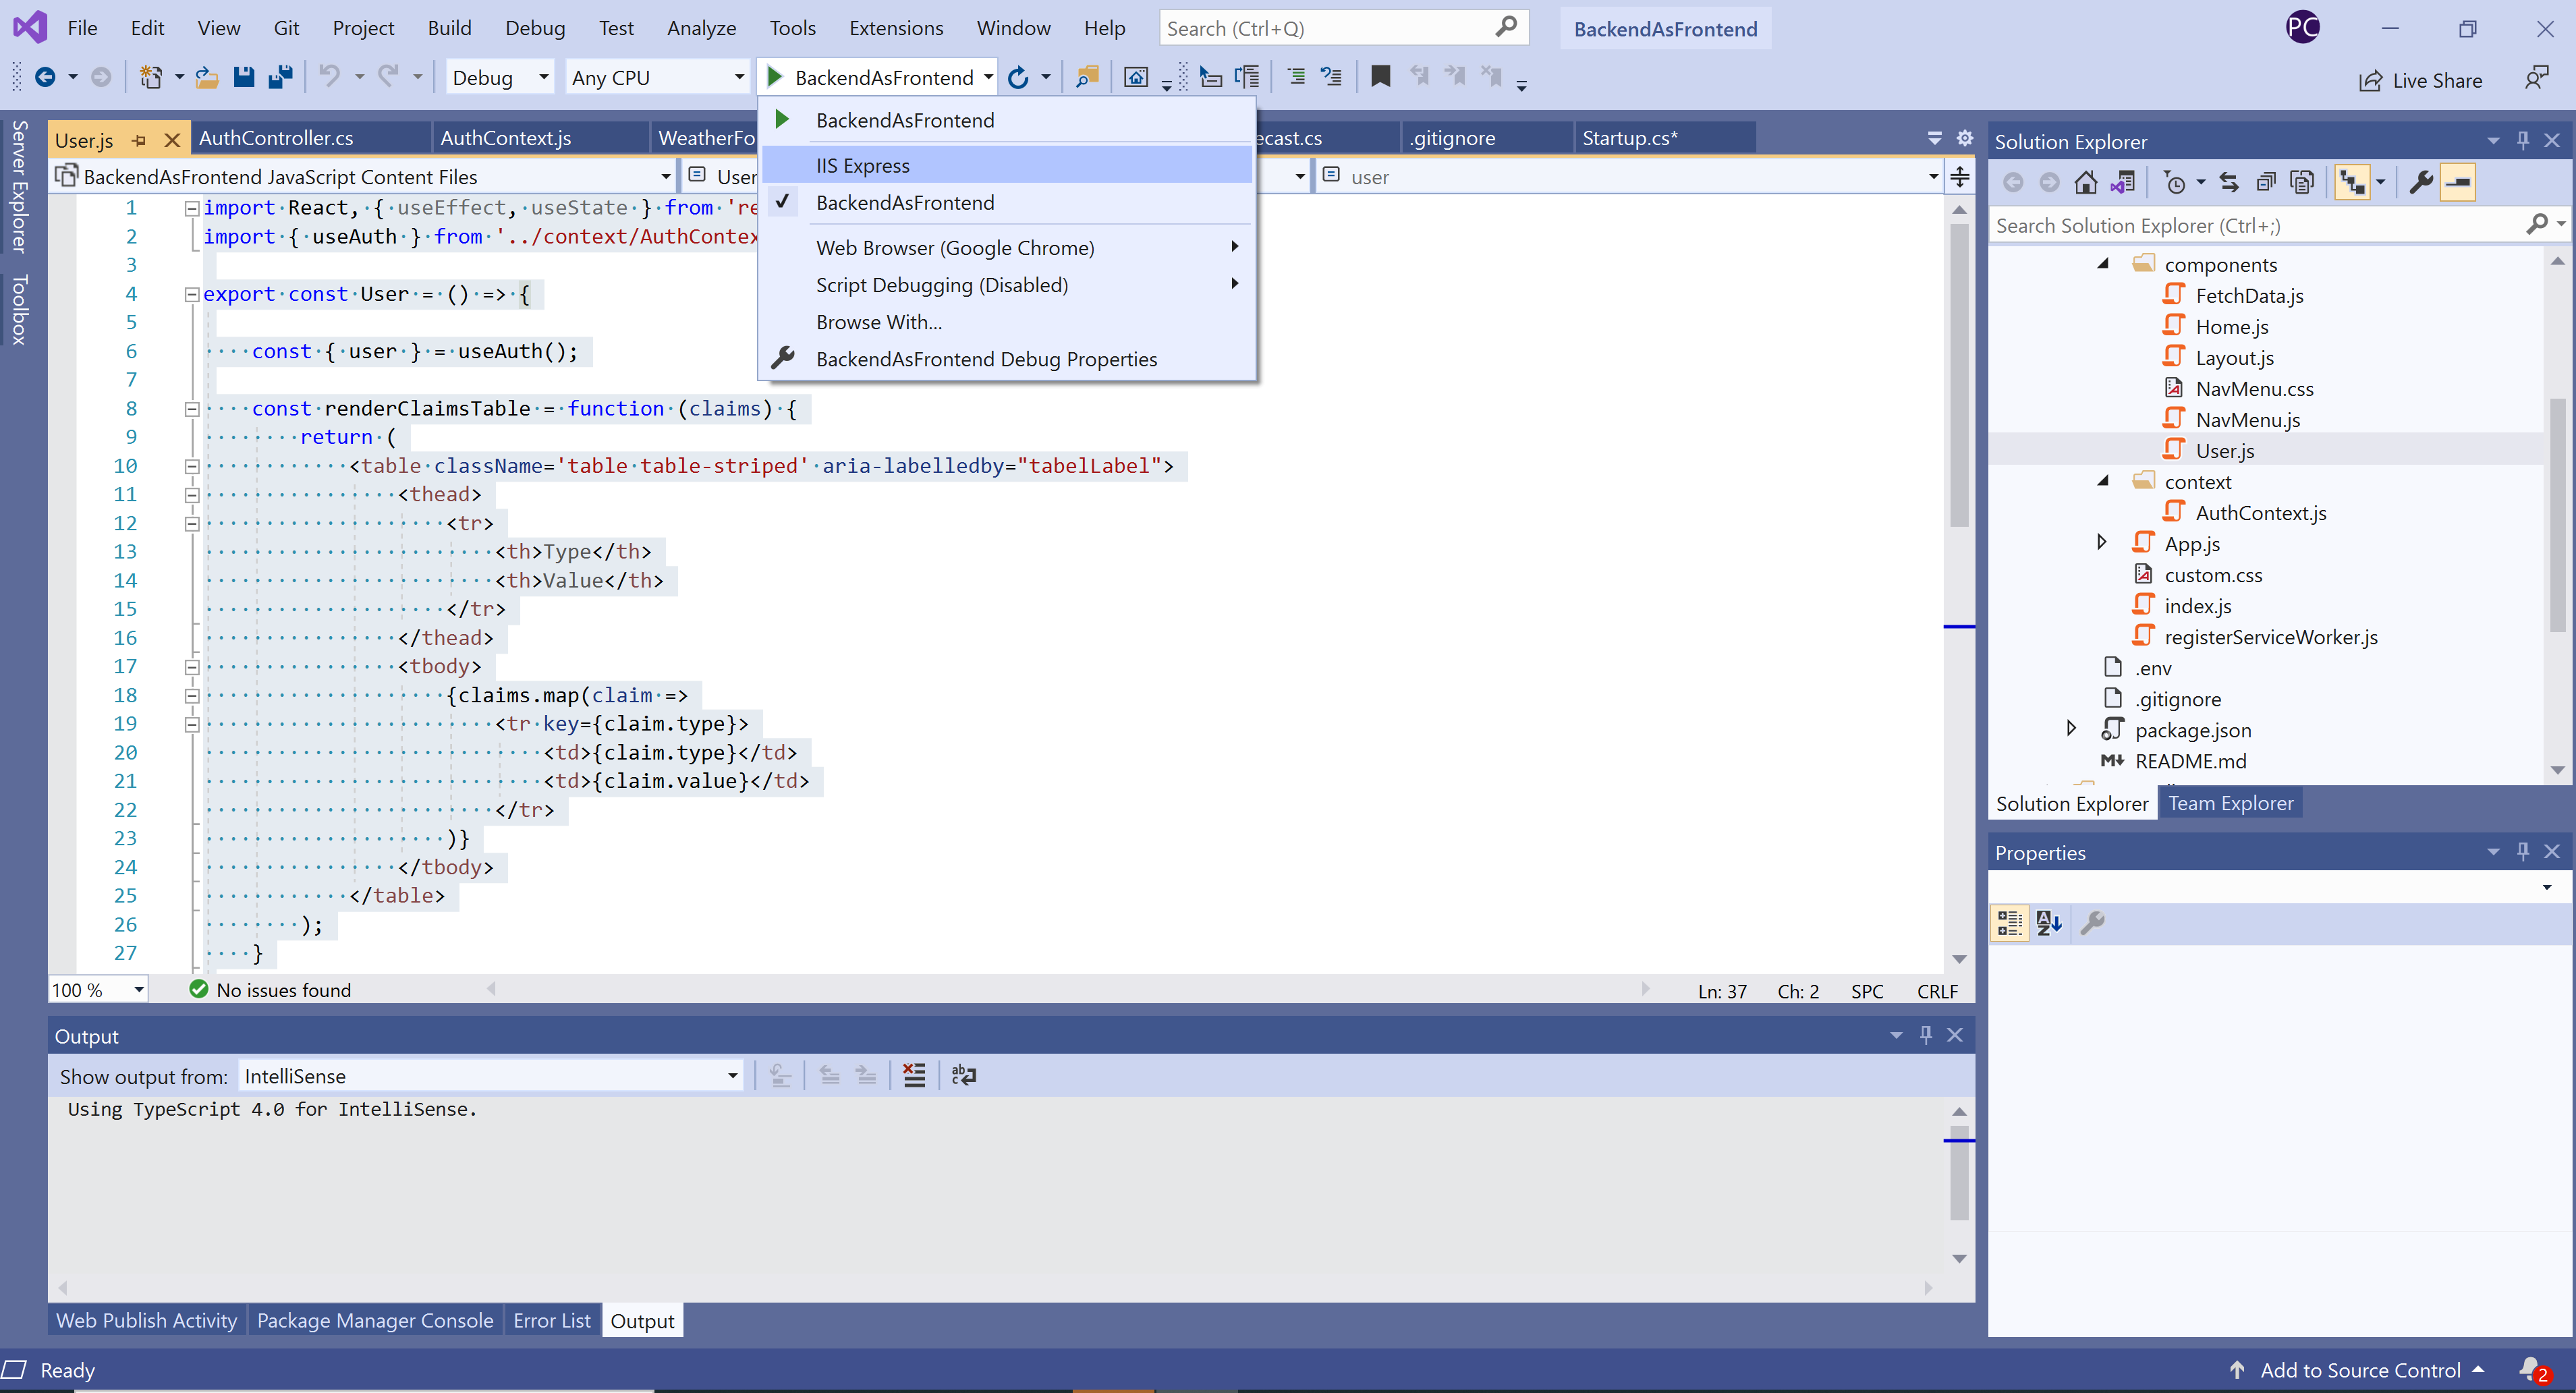Switch to the Error List tab
This screenshot has width=2576, height=1393.
[x=551, y=1320]
